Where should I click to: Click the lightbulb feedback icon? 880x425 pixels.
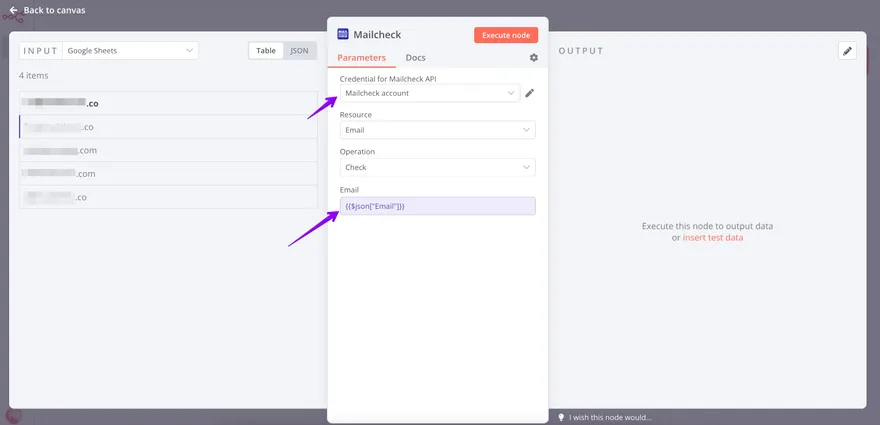coord(561,417)
